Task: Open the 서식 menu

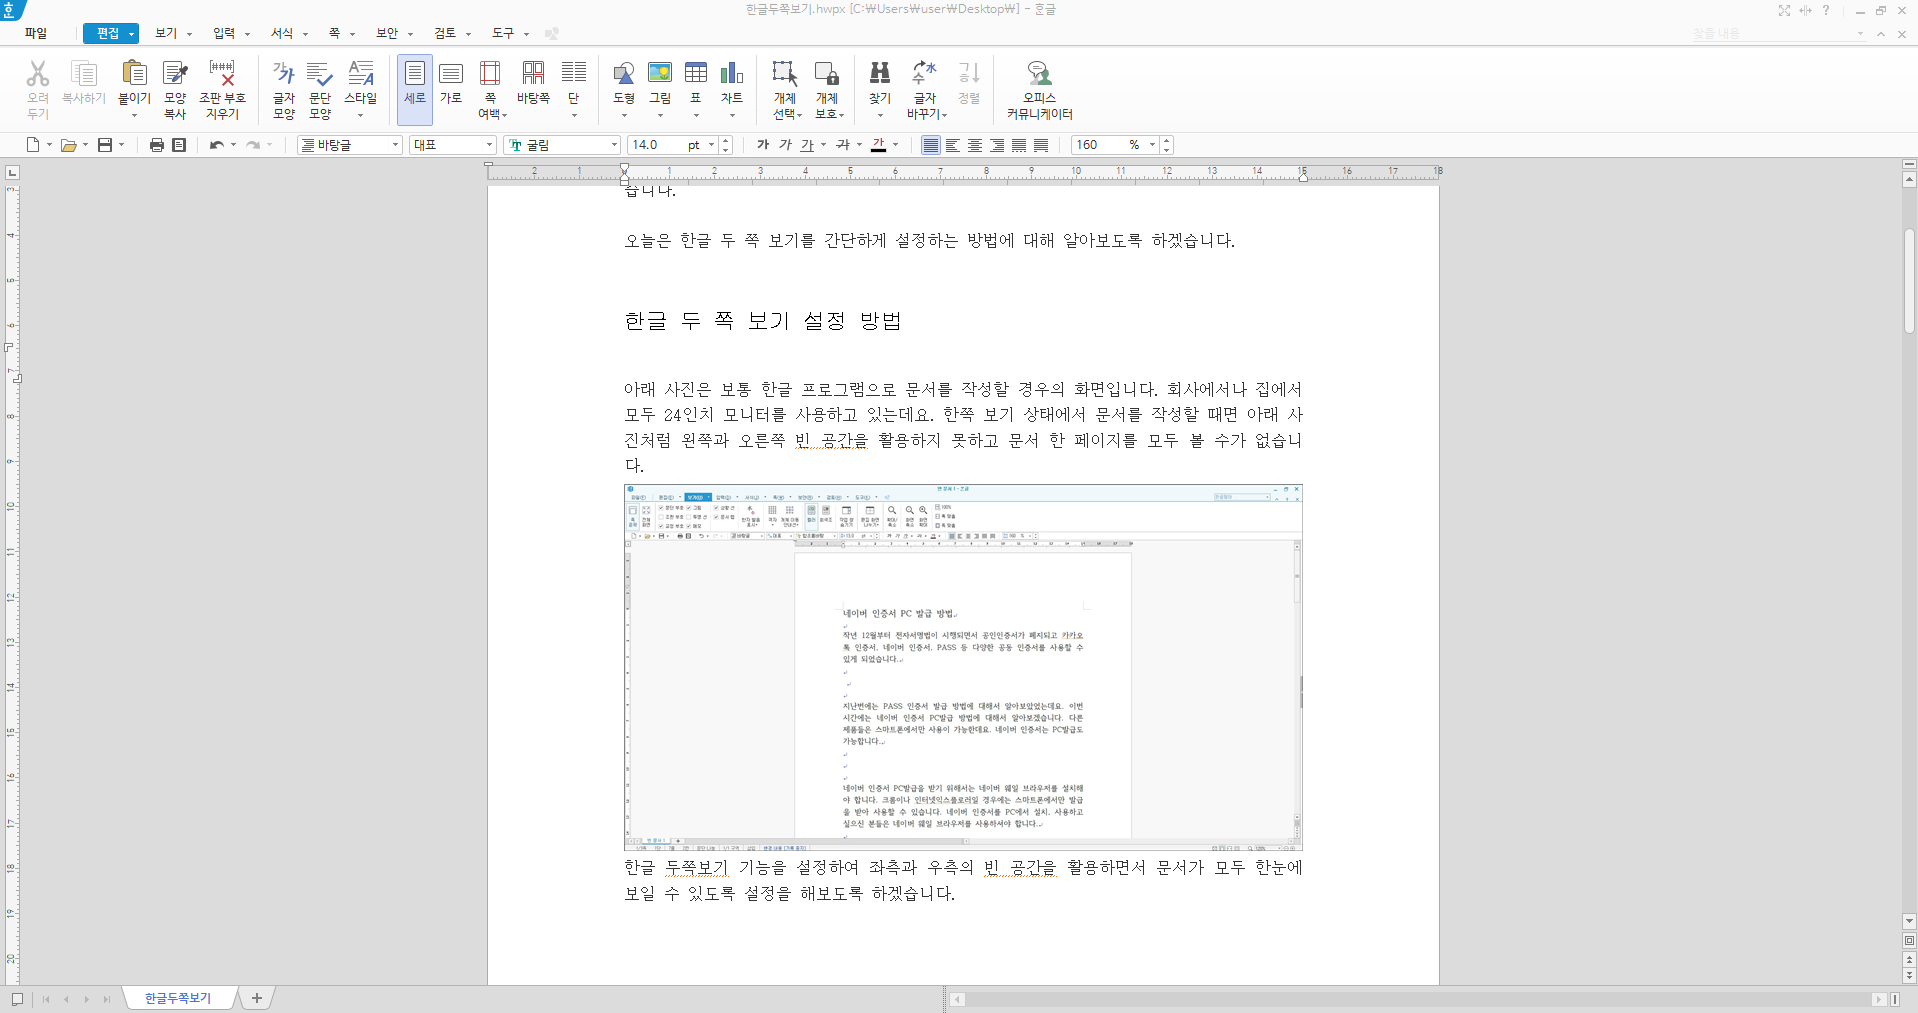Action: pyautogui.click(x=282, y=33)
